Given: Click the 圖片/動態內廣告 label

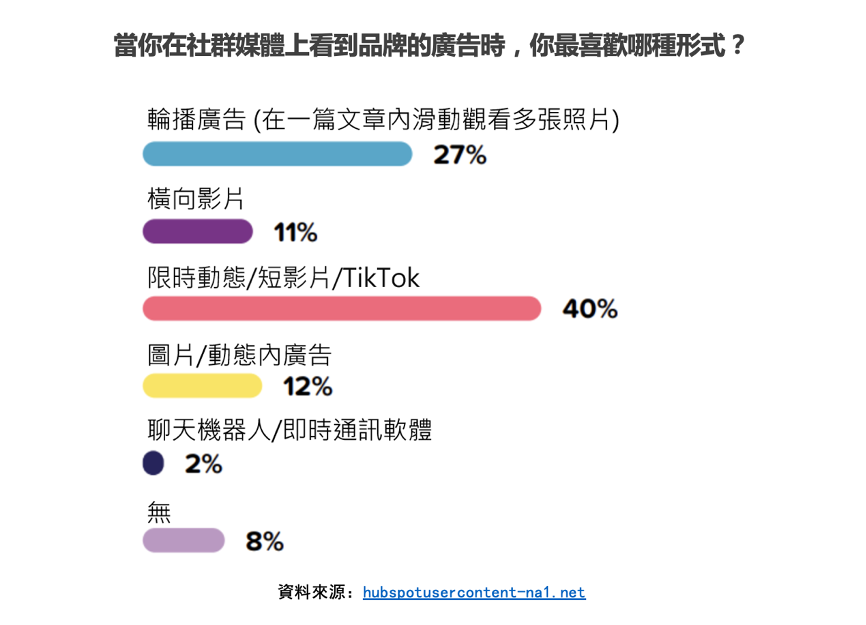Looking at the screenshot, I should point(239,355).
